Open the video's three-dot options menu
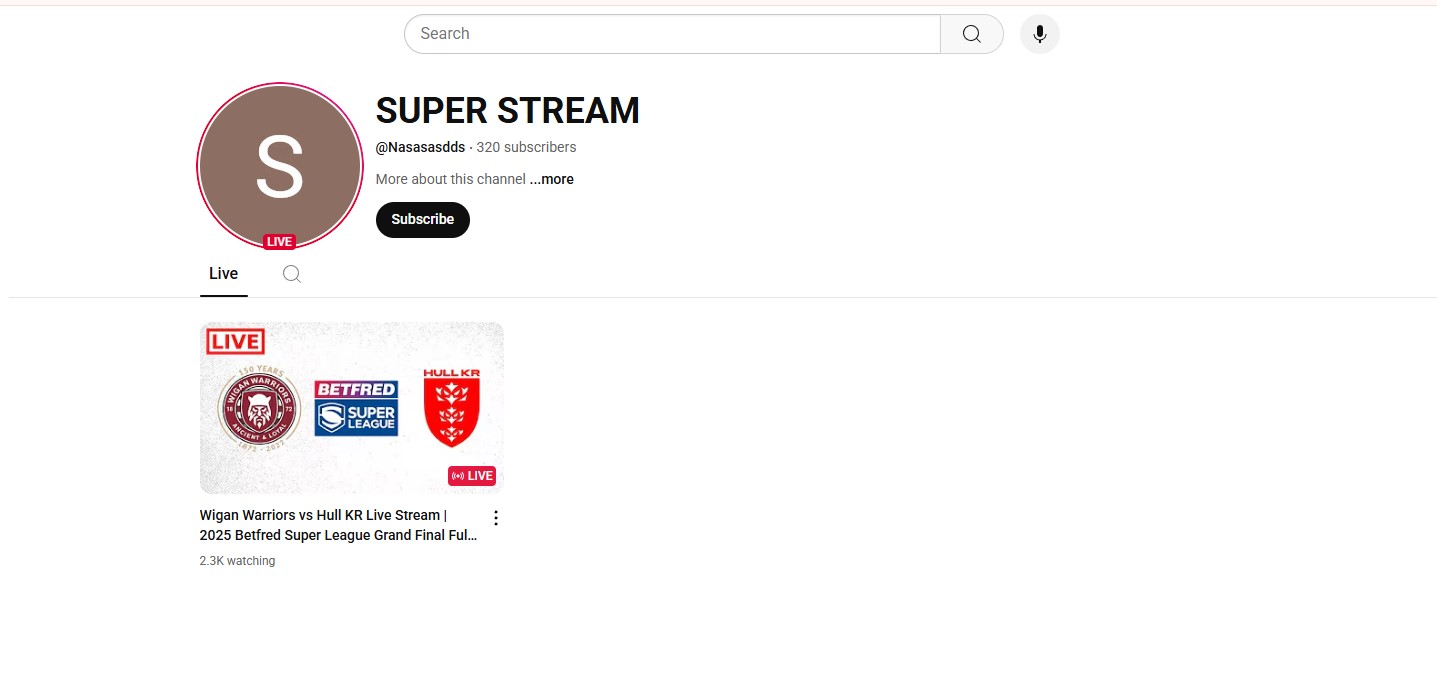This screenshot has height=696, width=1437. (x=496, y=518)
